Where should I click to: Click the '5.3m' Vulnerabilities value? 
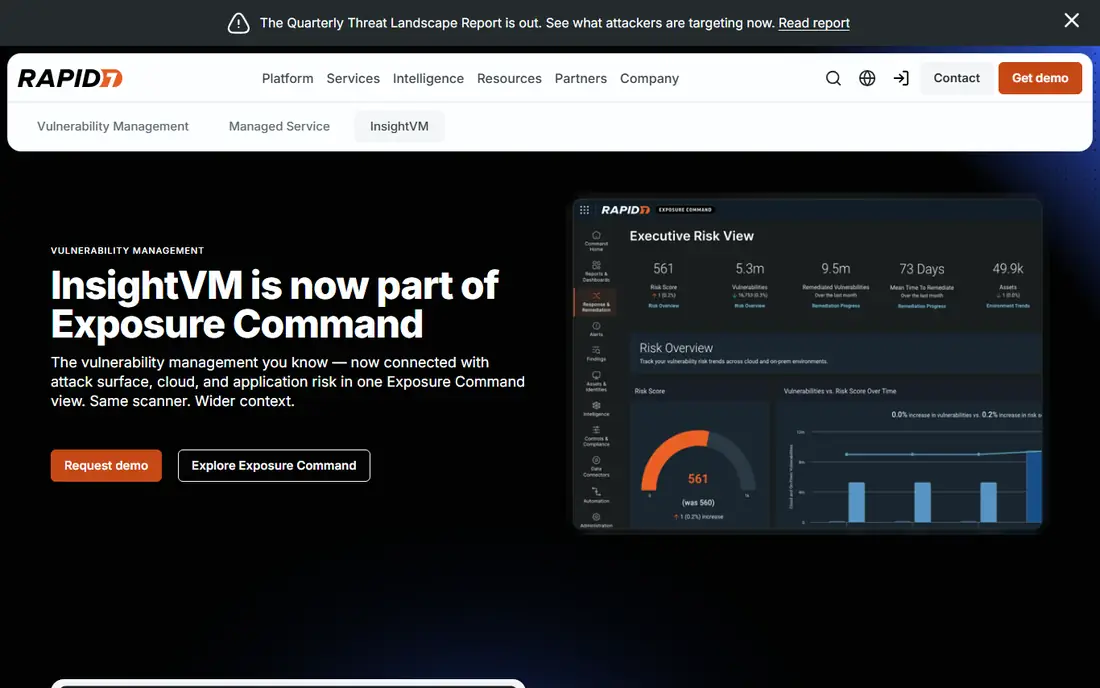(750, 269)
